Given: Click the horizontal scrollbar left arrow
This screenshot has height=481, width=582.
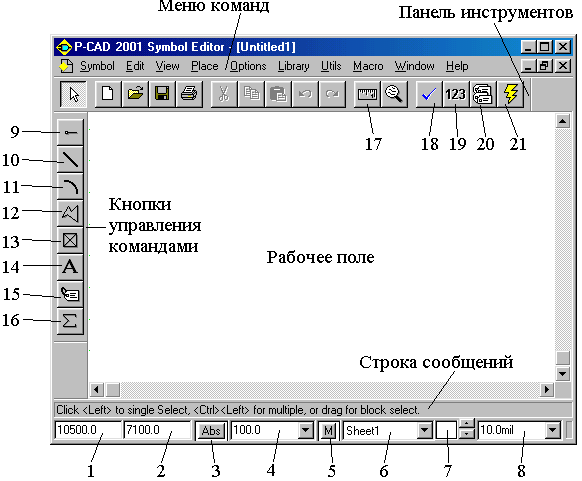Looking at the screenshot, I should click(97, 390).
